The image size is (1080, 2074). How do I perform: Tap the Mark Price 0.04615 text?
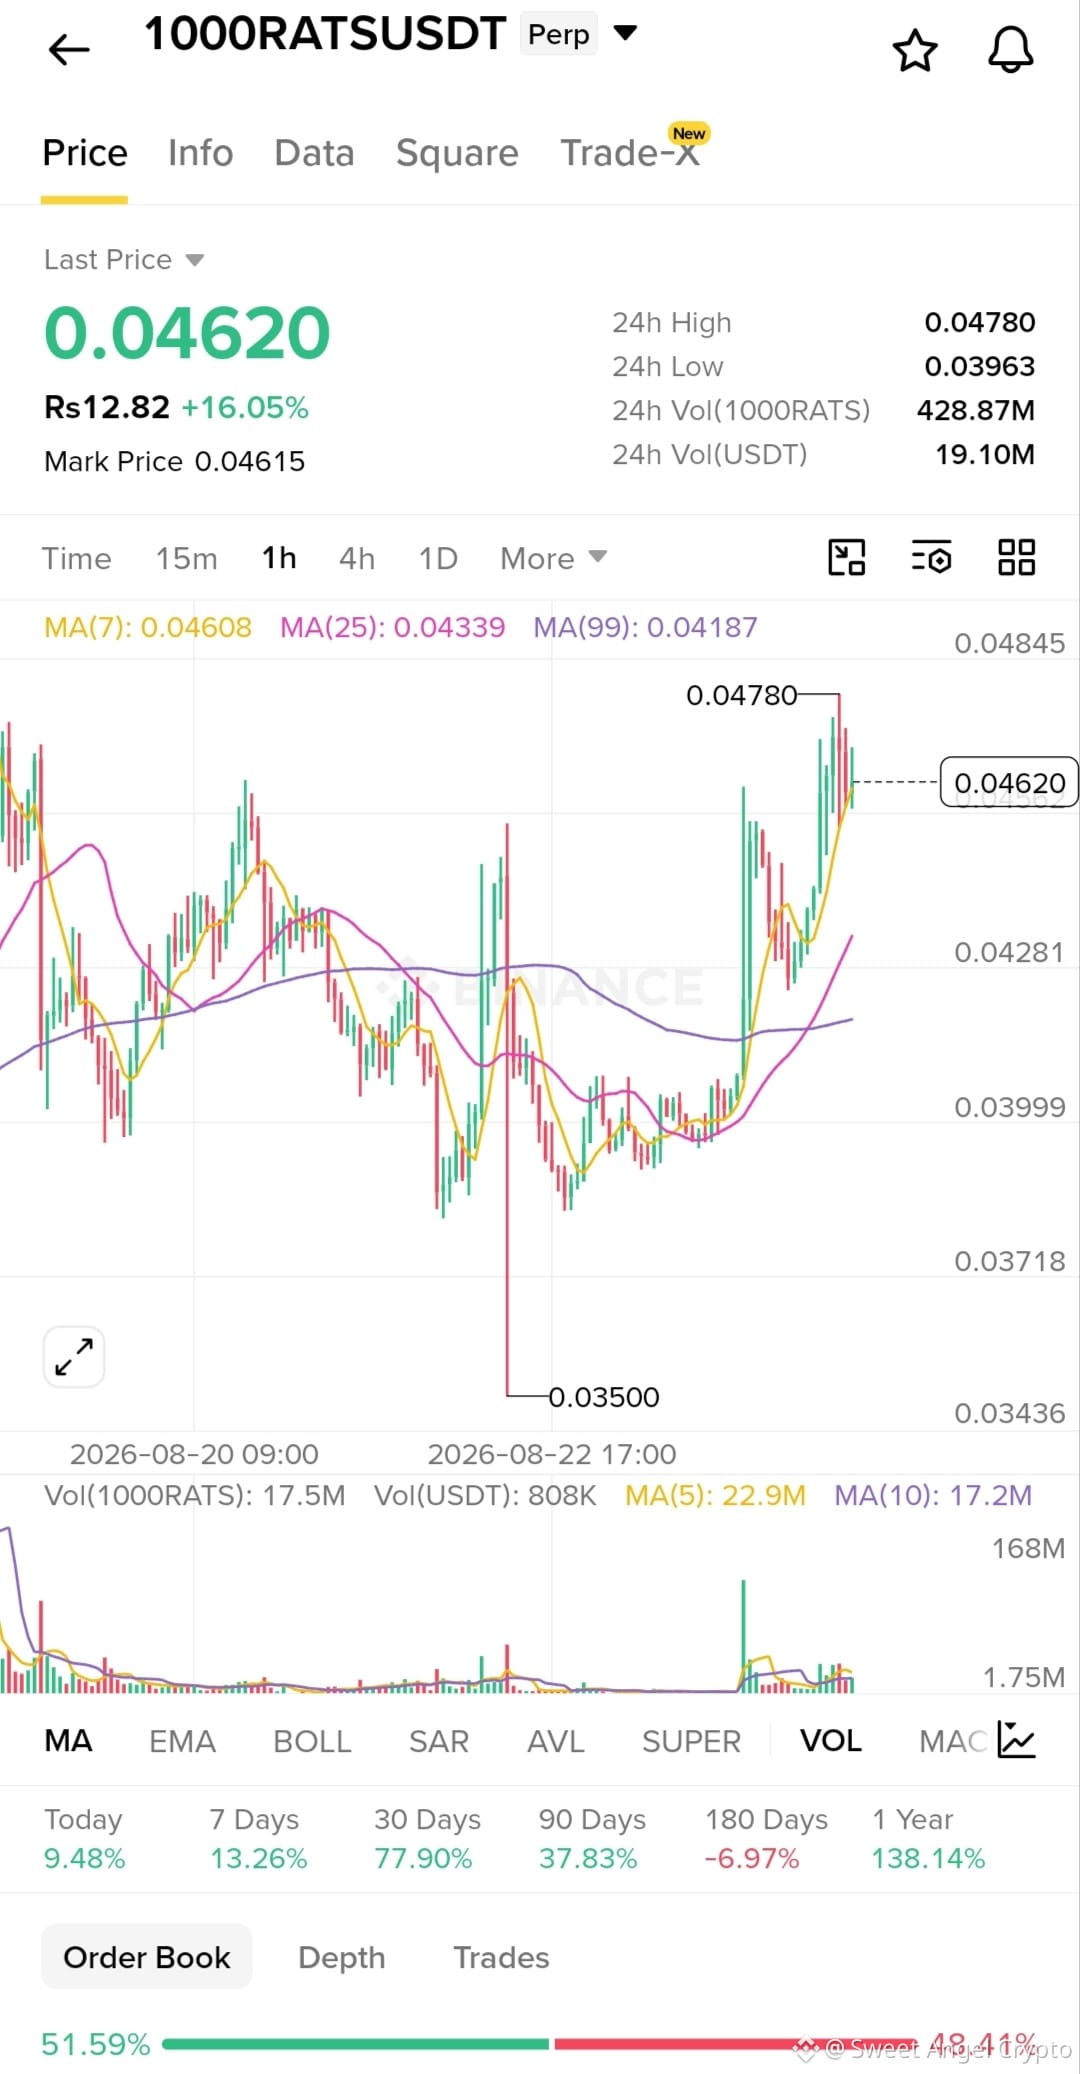(174, 461)
